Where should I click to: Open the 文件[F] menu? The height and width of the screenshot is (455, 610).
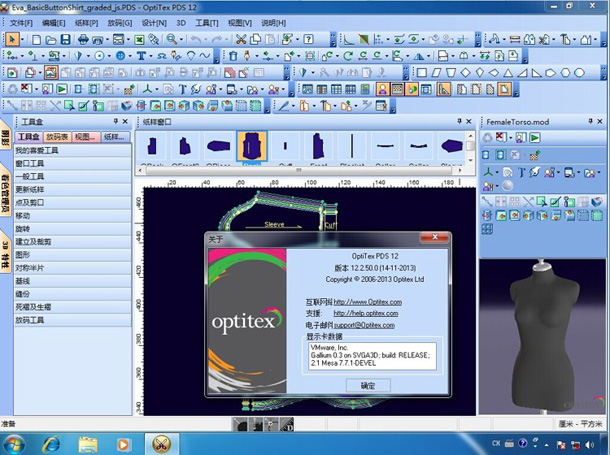pos(21,23)
